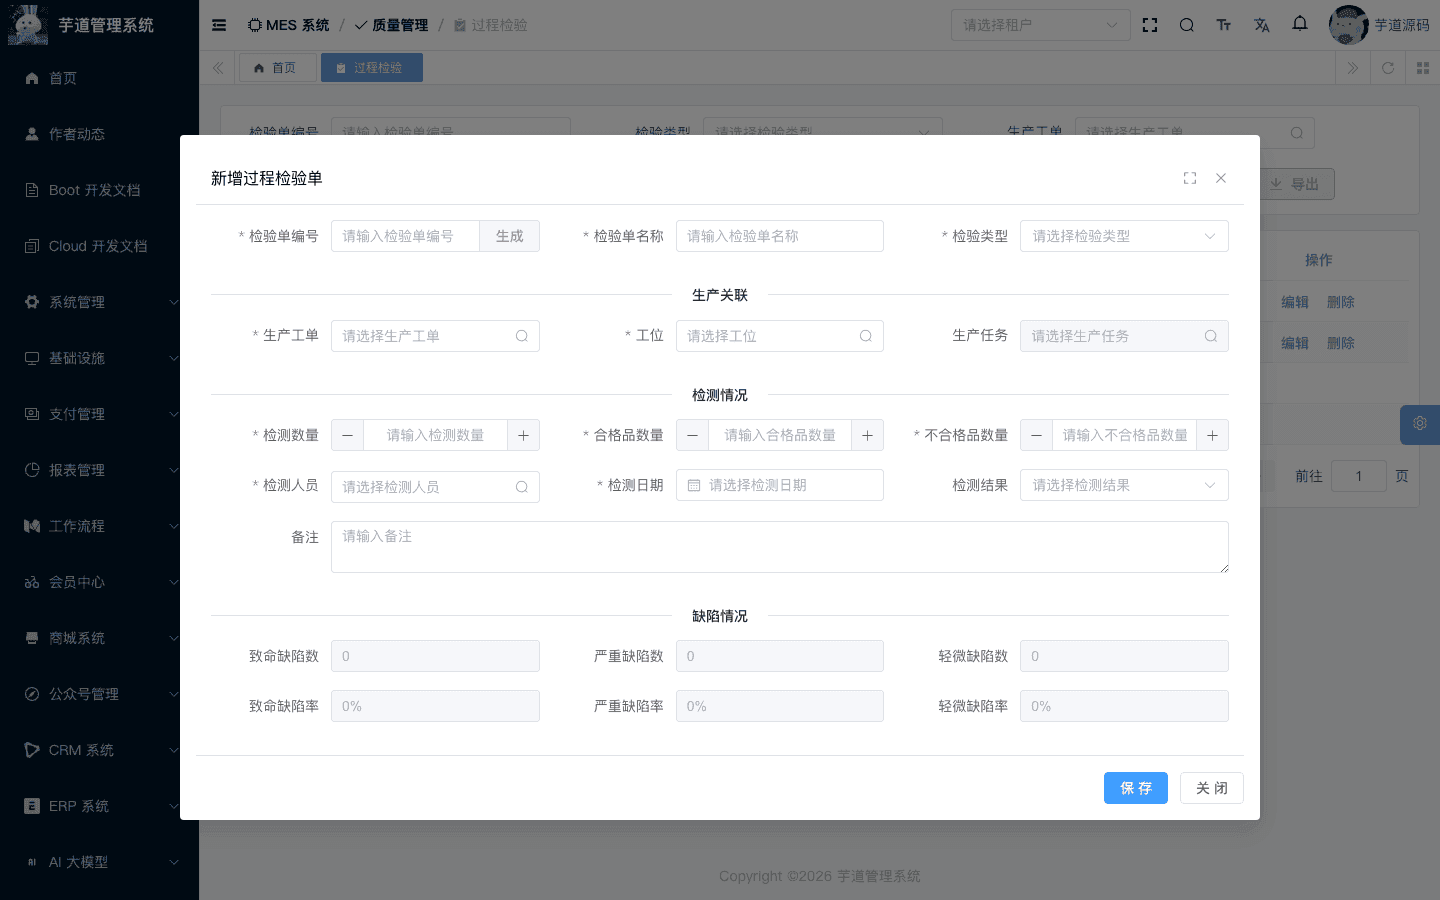Save the form with 保存 button
The width and height of the screenshot is (1440, 900).
click(x=1135, y=788)
